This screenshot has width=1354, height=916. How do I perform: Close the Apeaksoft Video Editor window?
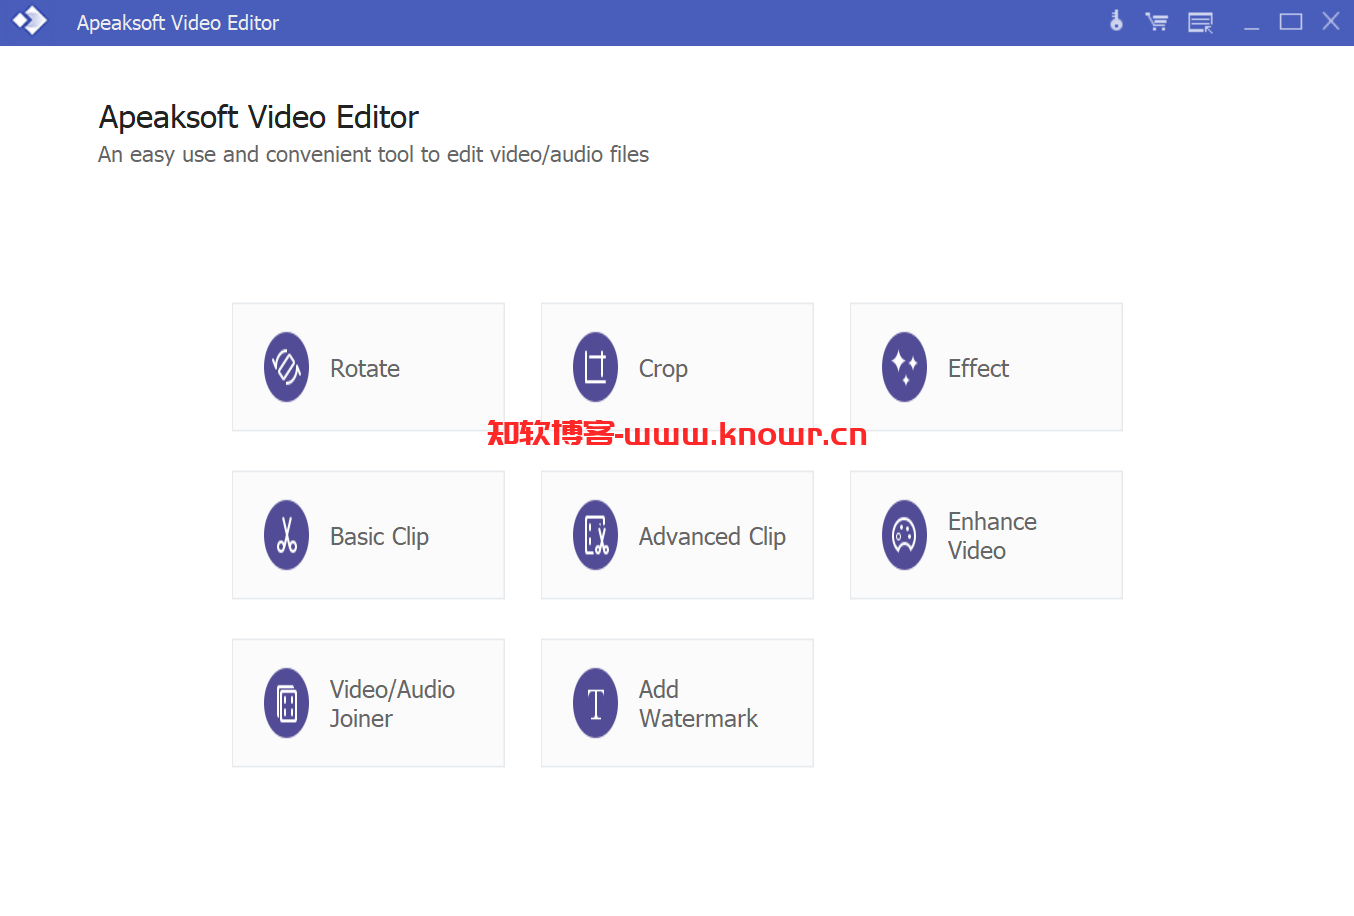(1331, 21)
